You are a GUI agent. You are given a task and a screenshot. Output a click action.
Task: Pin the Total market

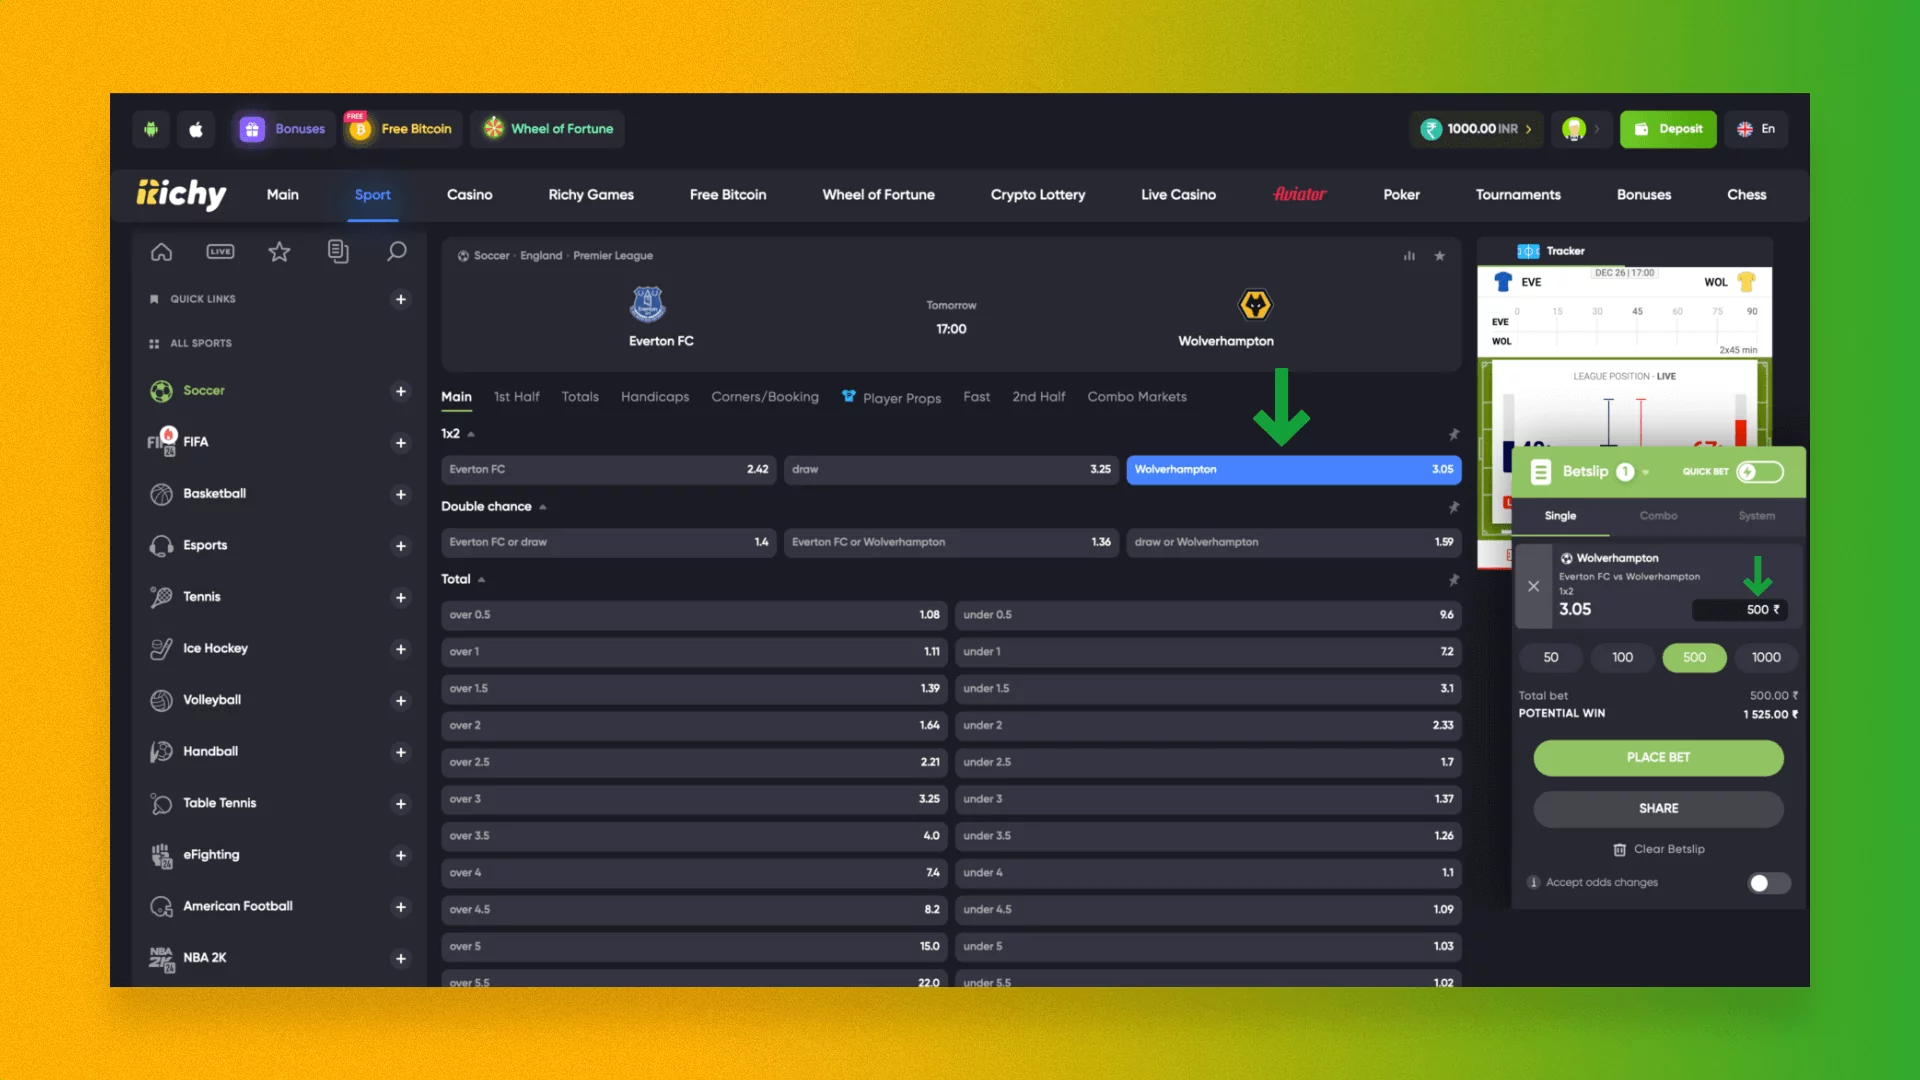(x=1453, y=580)
